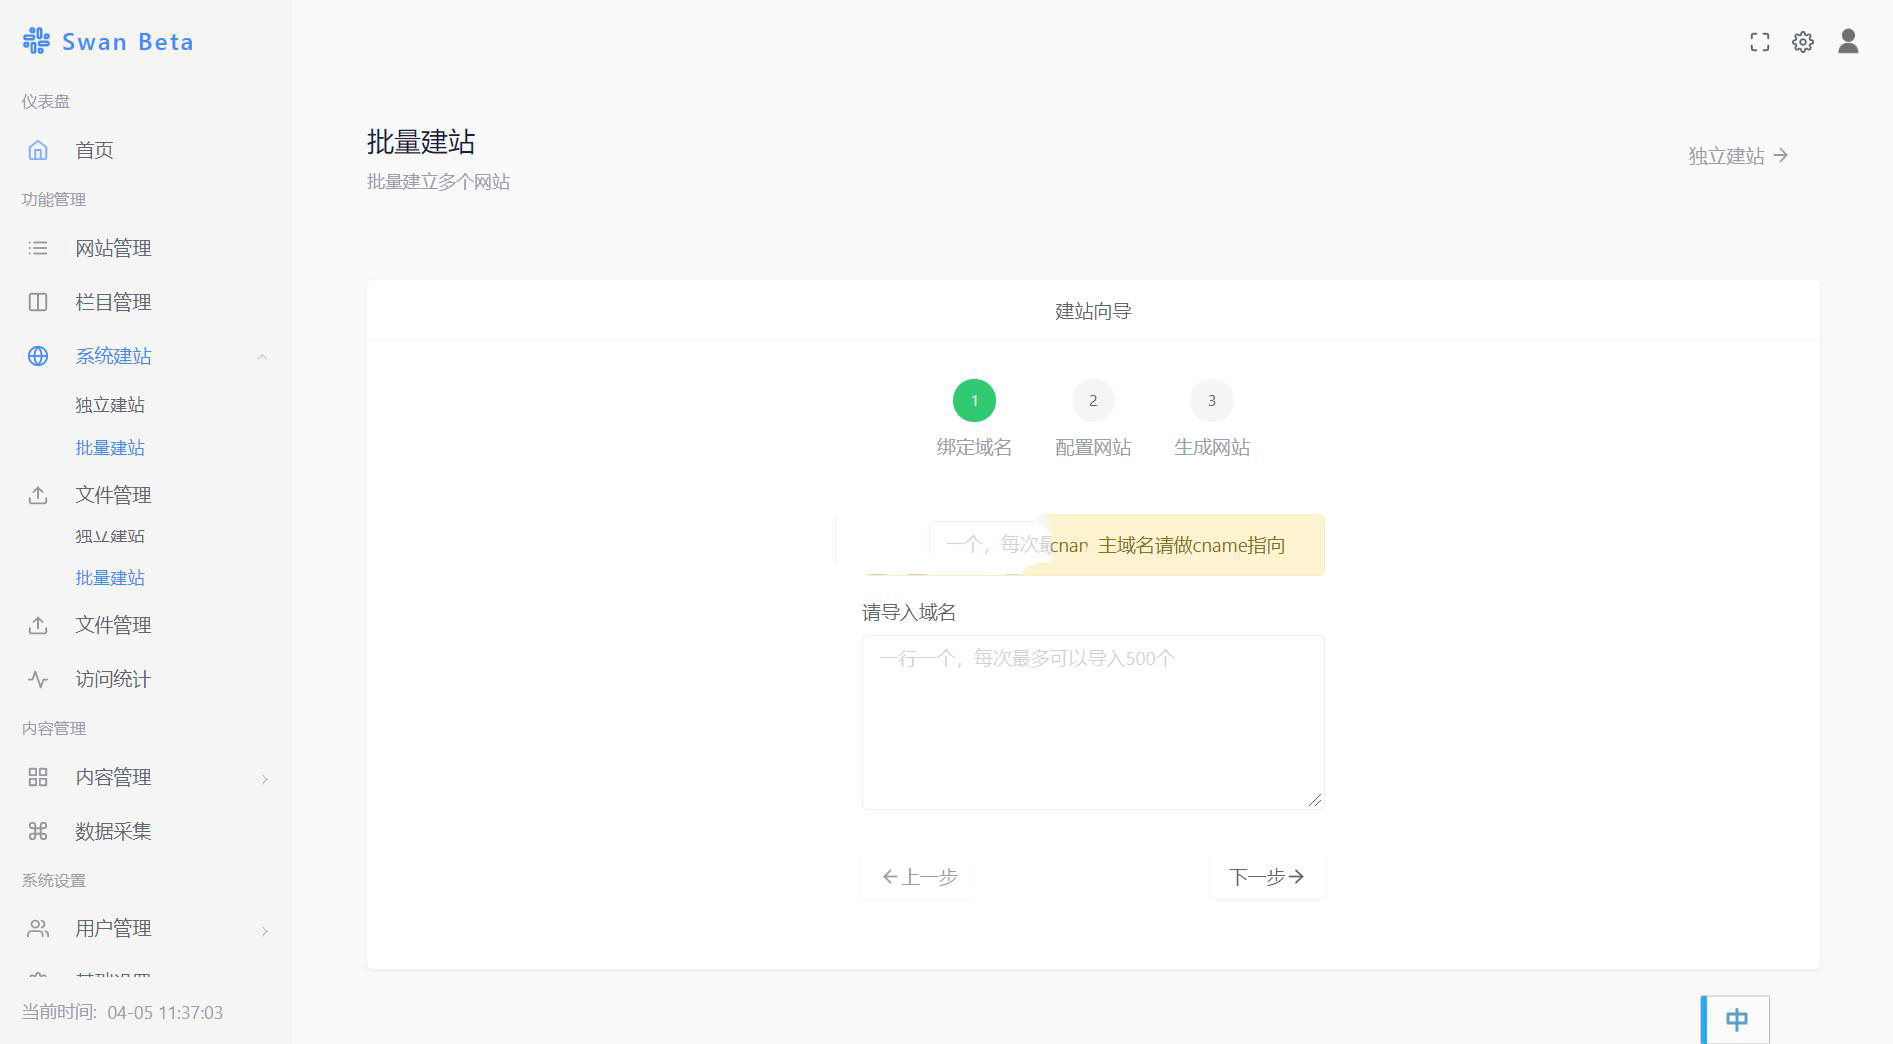The height and width of the screenshot is (1044, 1893).
Task: Click the users icon beside 用户管理
Action: tap(38, 929)
